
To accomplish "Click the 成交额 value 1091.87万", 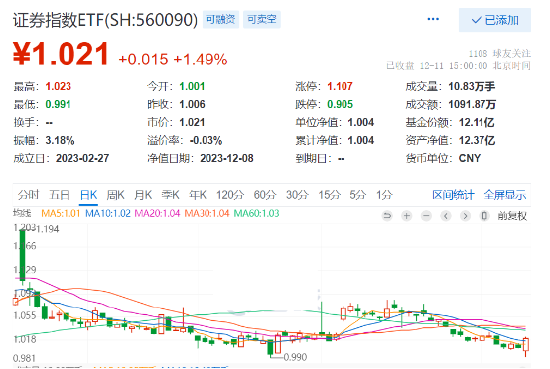I will tap(472, 104).
